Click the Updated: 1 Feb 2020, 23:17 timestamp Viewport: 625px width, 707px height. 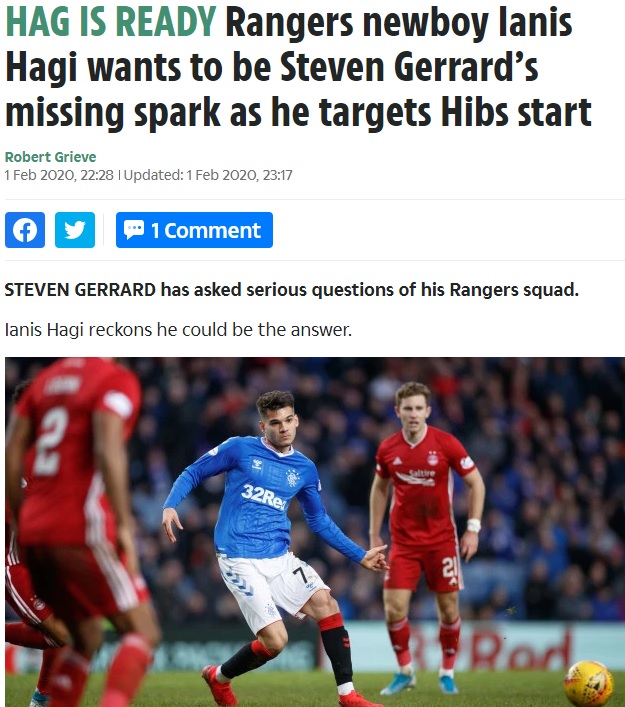[208, 175]
